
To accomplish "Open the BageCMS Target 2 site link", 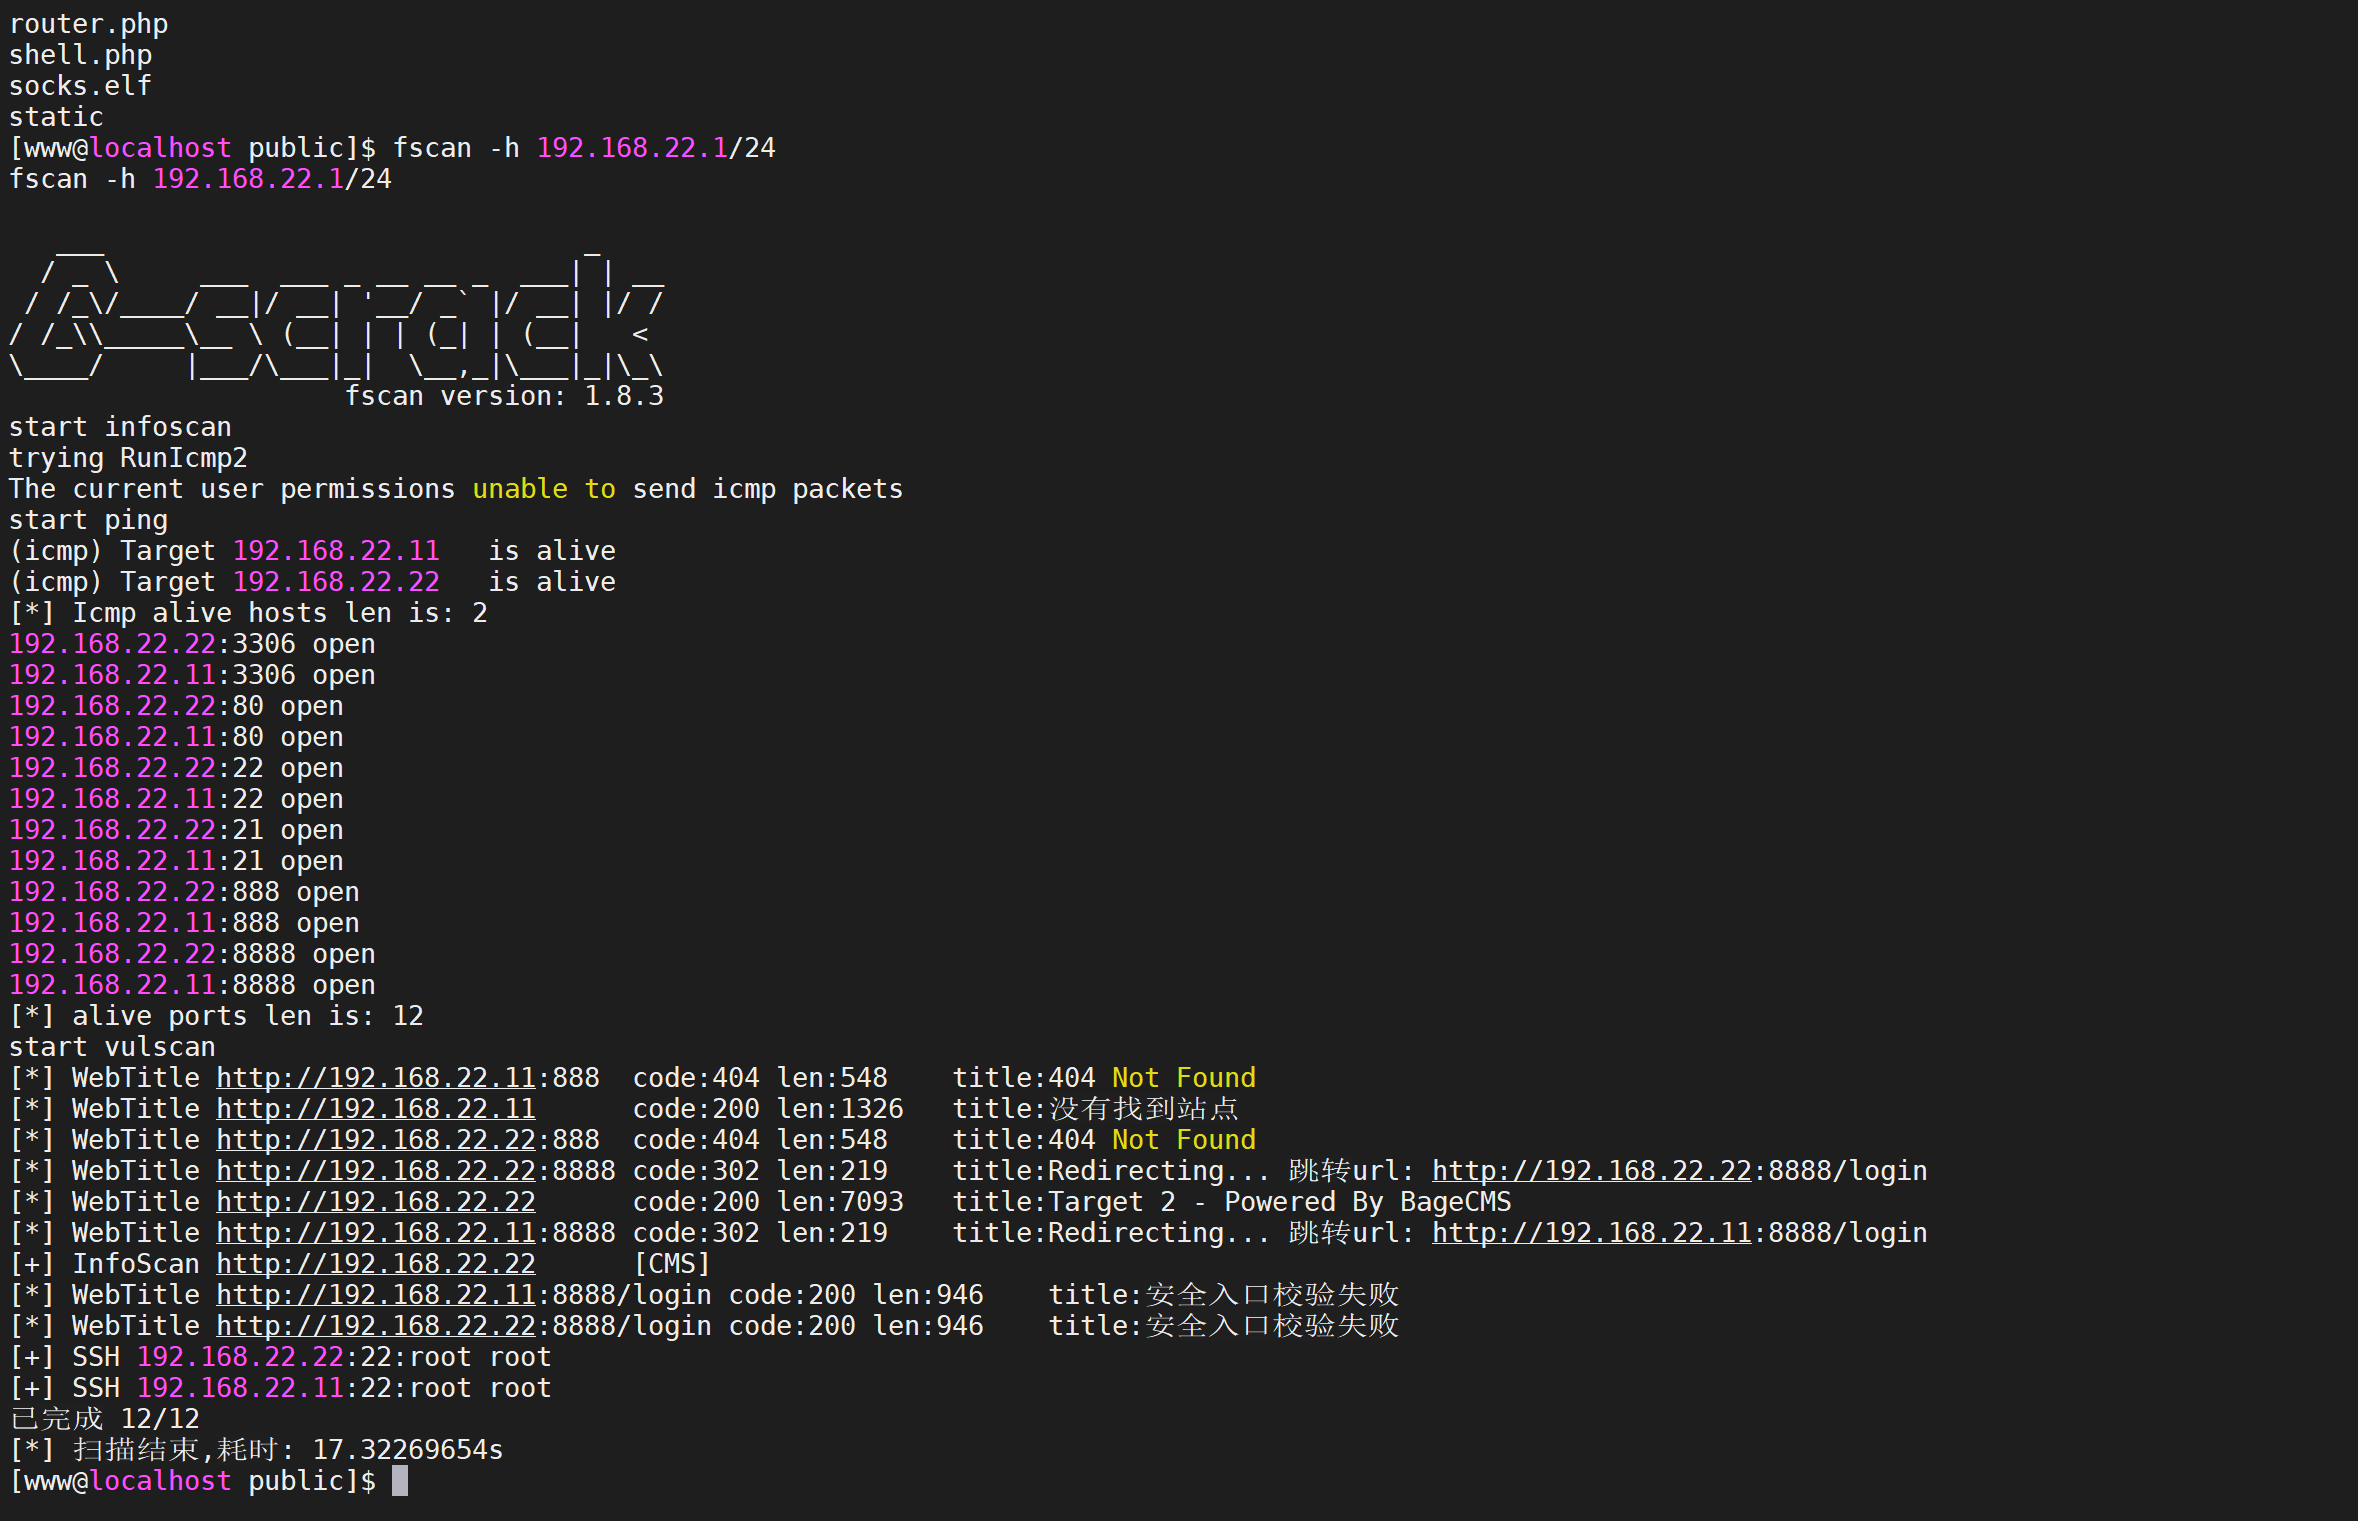I will coord(375,1202).
